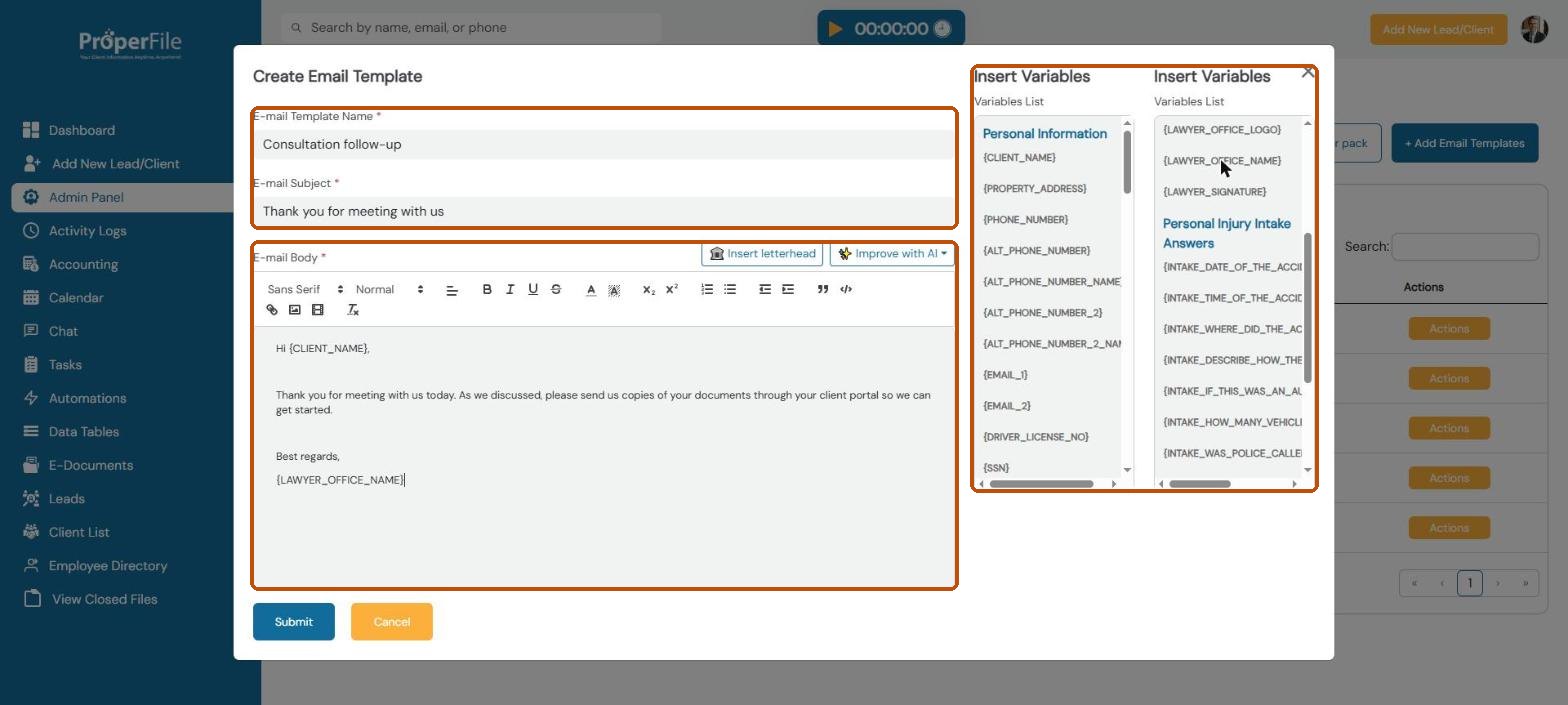Insert the {DRIVER_LICENSE_NO} variable
Screen dimensions: 1568x705
(1035, 437)
